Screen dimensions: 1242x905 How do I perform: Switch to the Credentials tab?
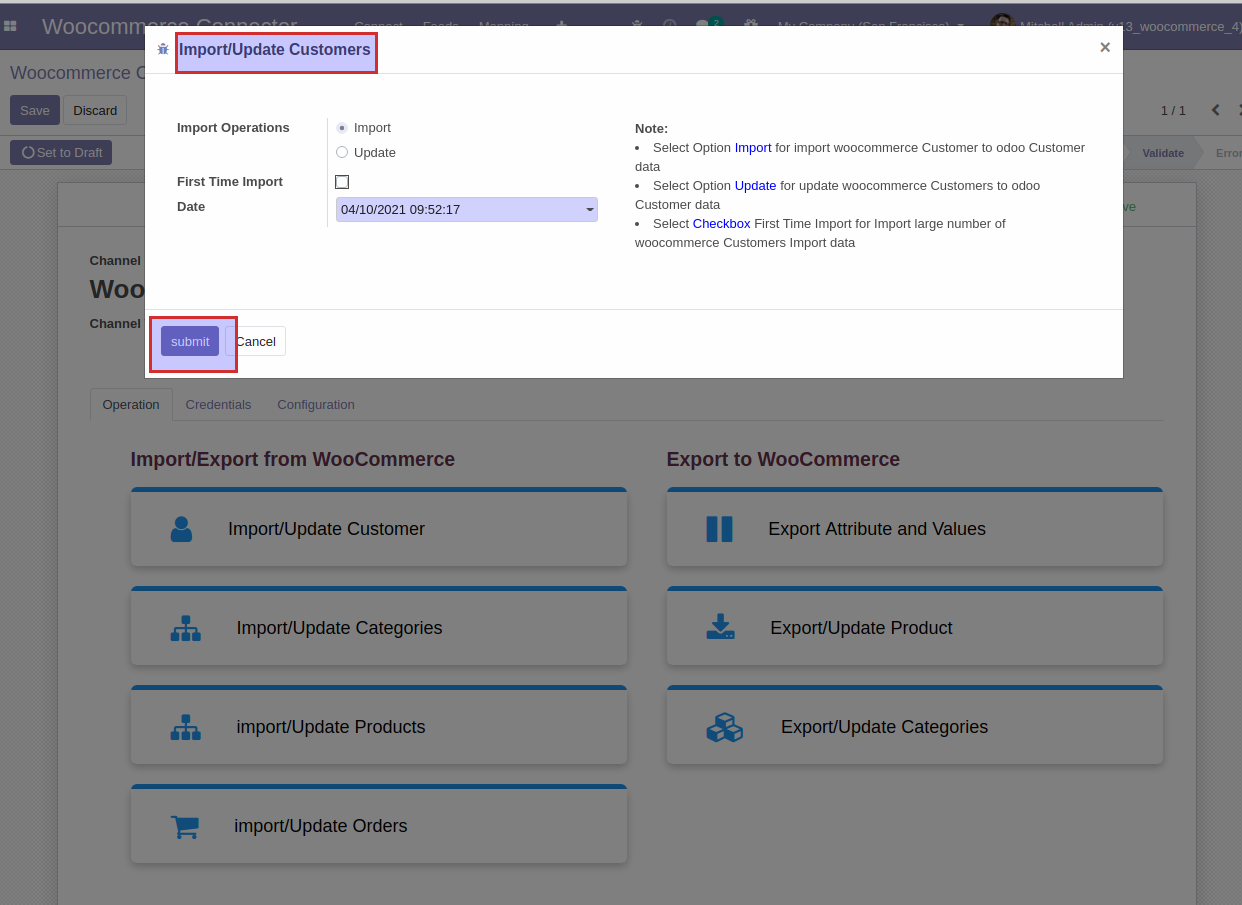click(x=218, y=405)
